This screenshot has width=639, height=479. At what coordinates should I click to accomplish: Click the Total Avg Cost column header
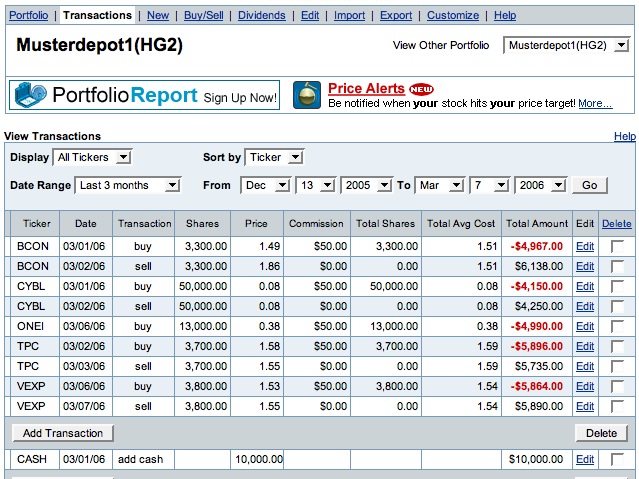point(461,223)
